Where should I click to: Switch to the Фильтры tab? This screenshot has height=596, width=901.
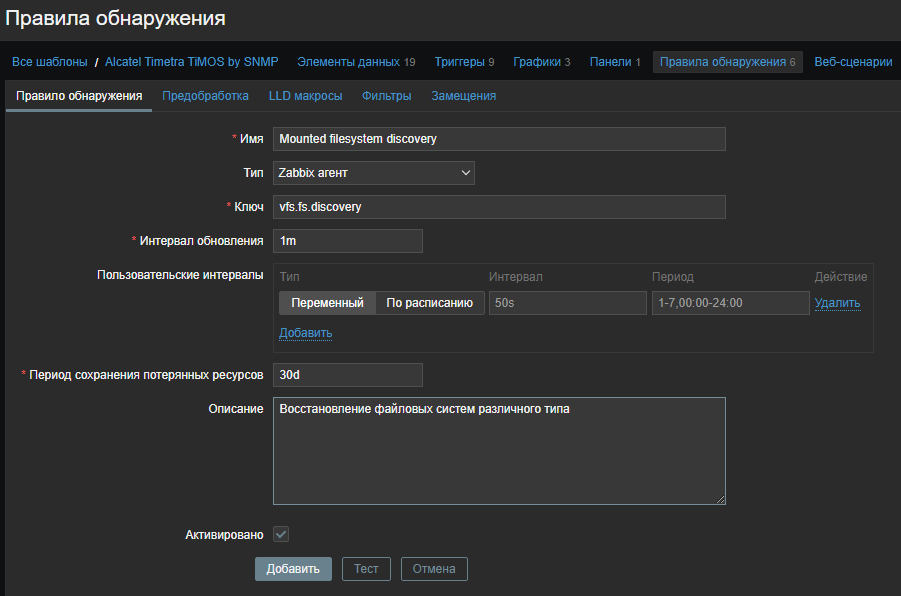coord(386,96)
